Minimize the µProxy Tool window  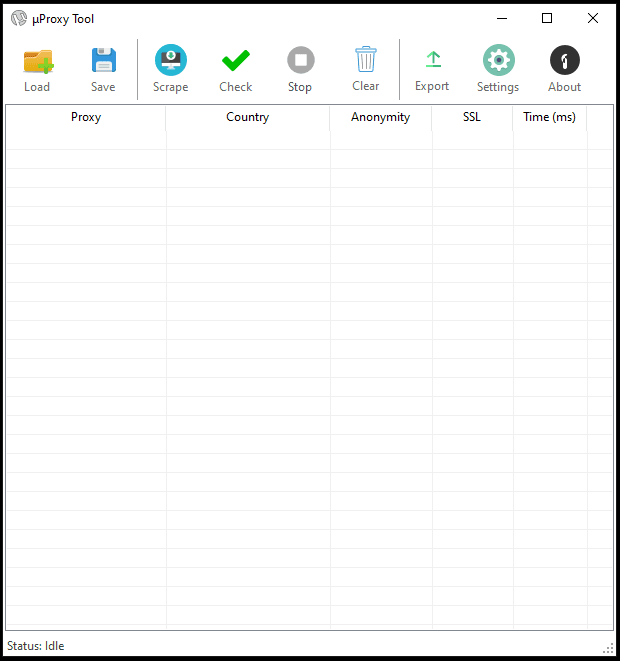pos(502,19)
